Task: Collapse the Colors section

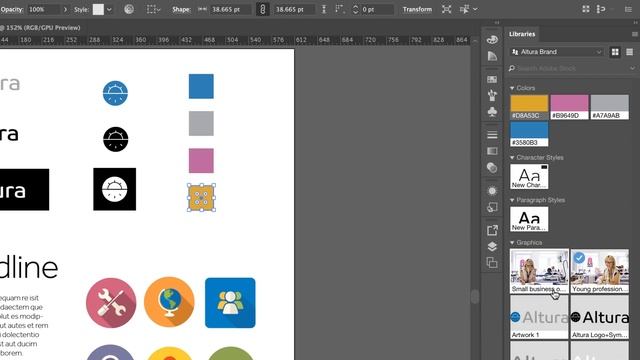Action: 512,88
